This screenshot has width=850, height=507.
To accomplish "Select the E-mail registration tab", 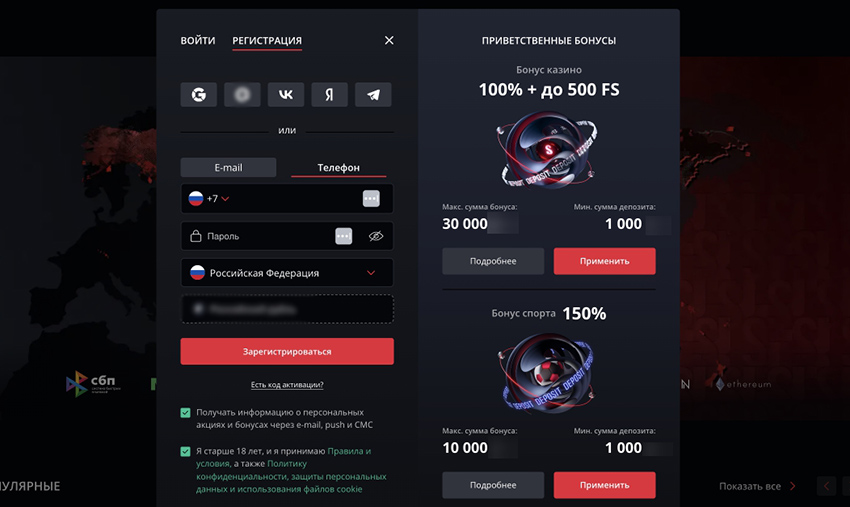I will click(x=228, y=168).
